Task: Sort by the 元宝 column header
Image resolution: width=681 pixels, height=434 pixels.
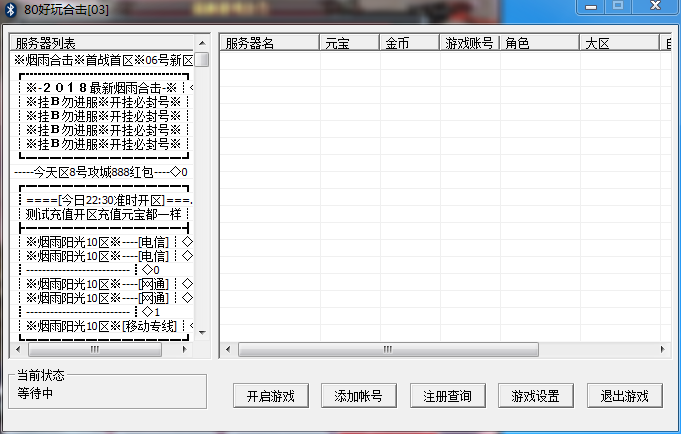Action: (350, 43)
